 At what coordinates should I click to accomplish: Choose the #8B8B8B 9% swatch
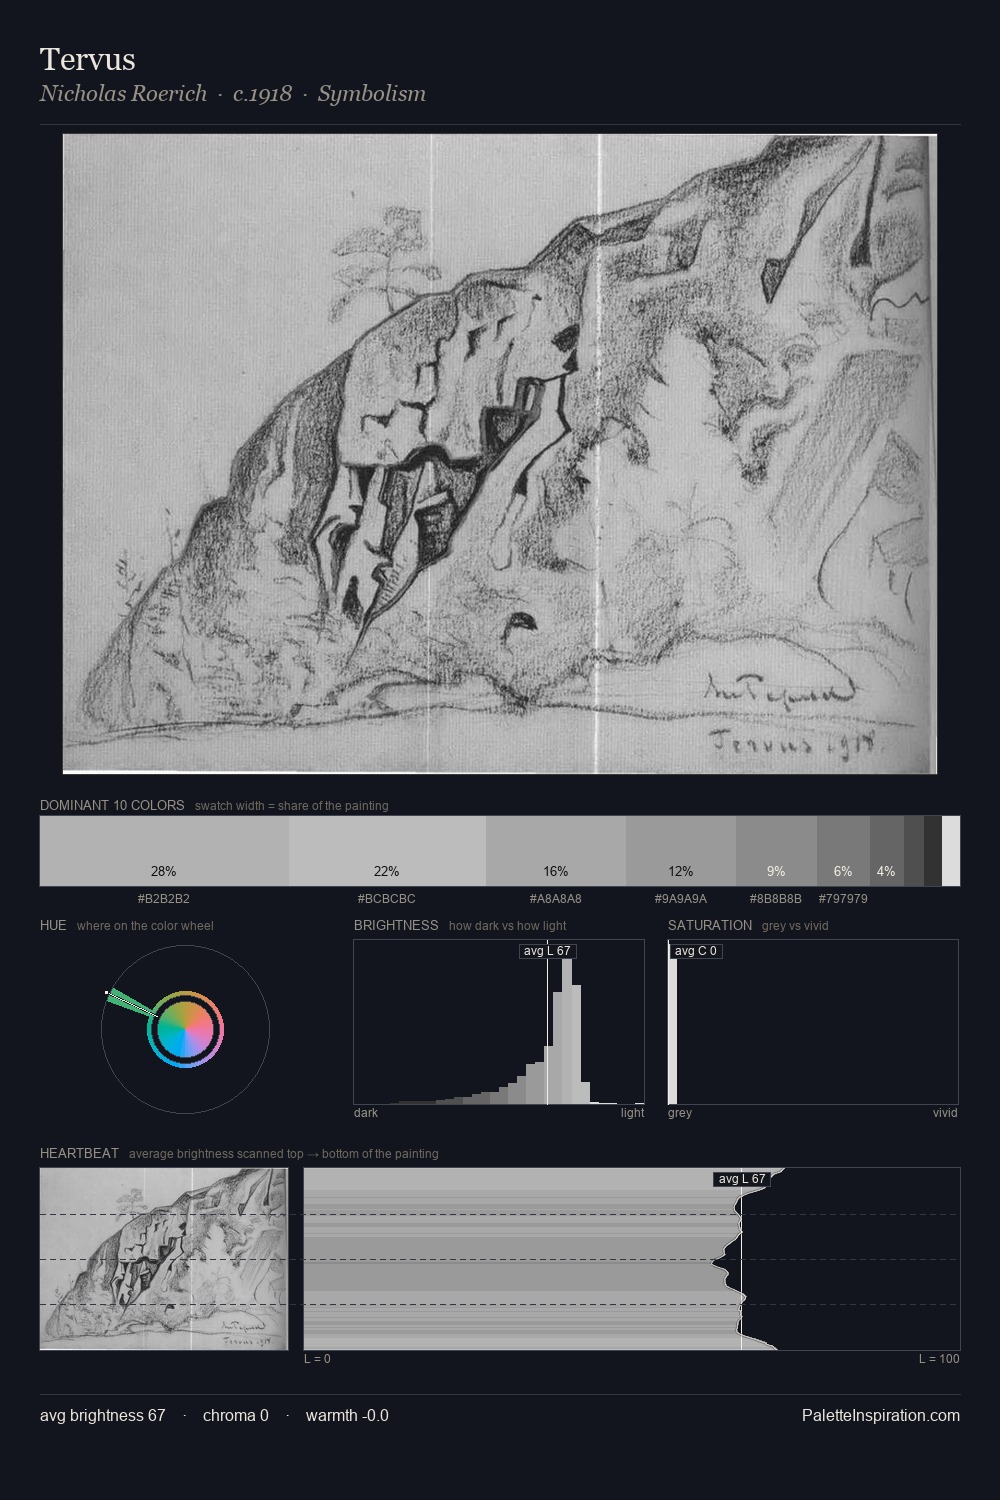776,851
